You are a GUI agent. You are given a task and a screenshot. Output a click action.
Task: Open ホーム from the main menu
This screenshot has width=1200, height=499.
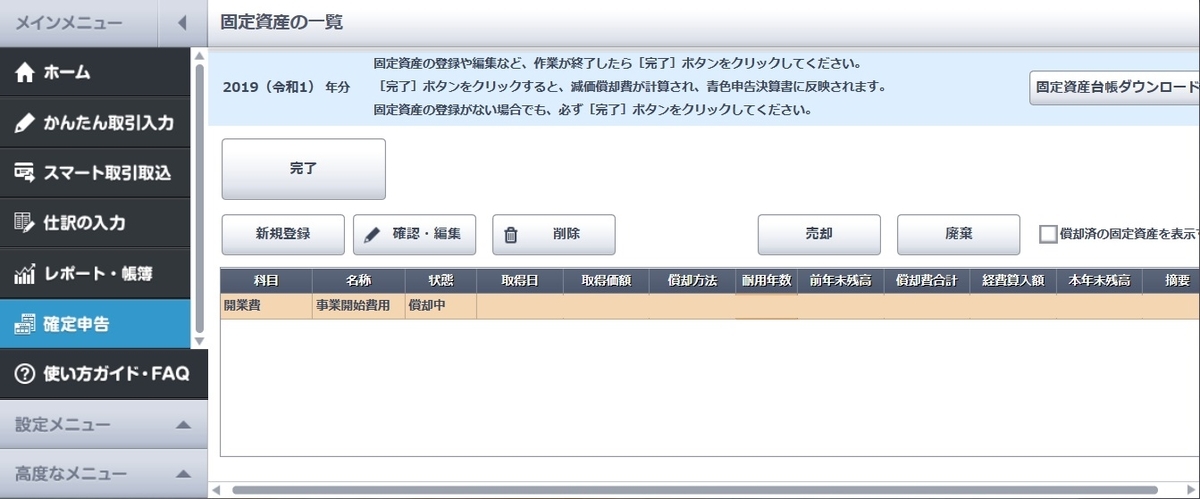point(95,73)
